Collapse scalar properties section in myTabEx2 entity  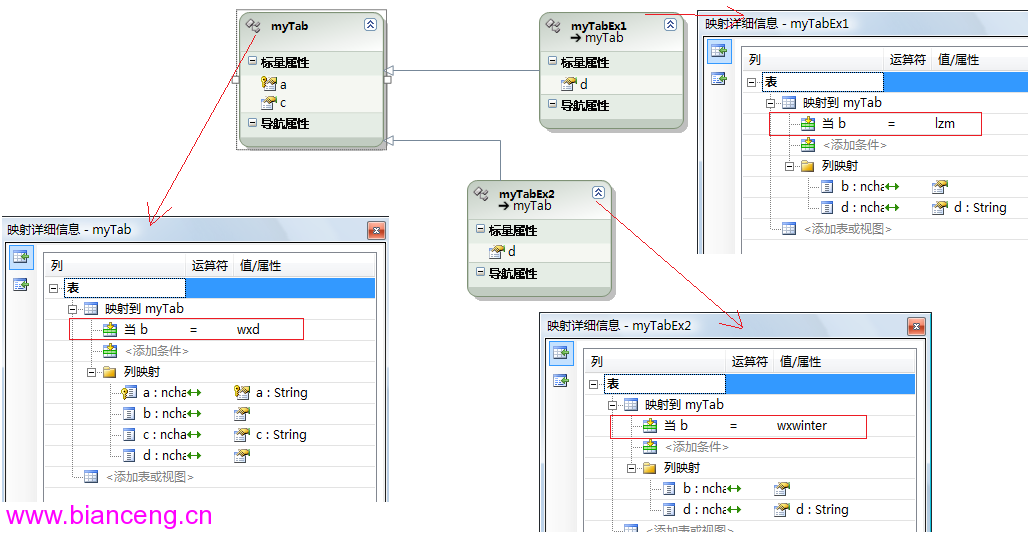coord(480,229)
